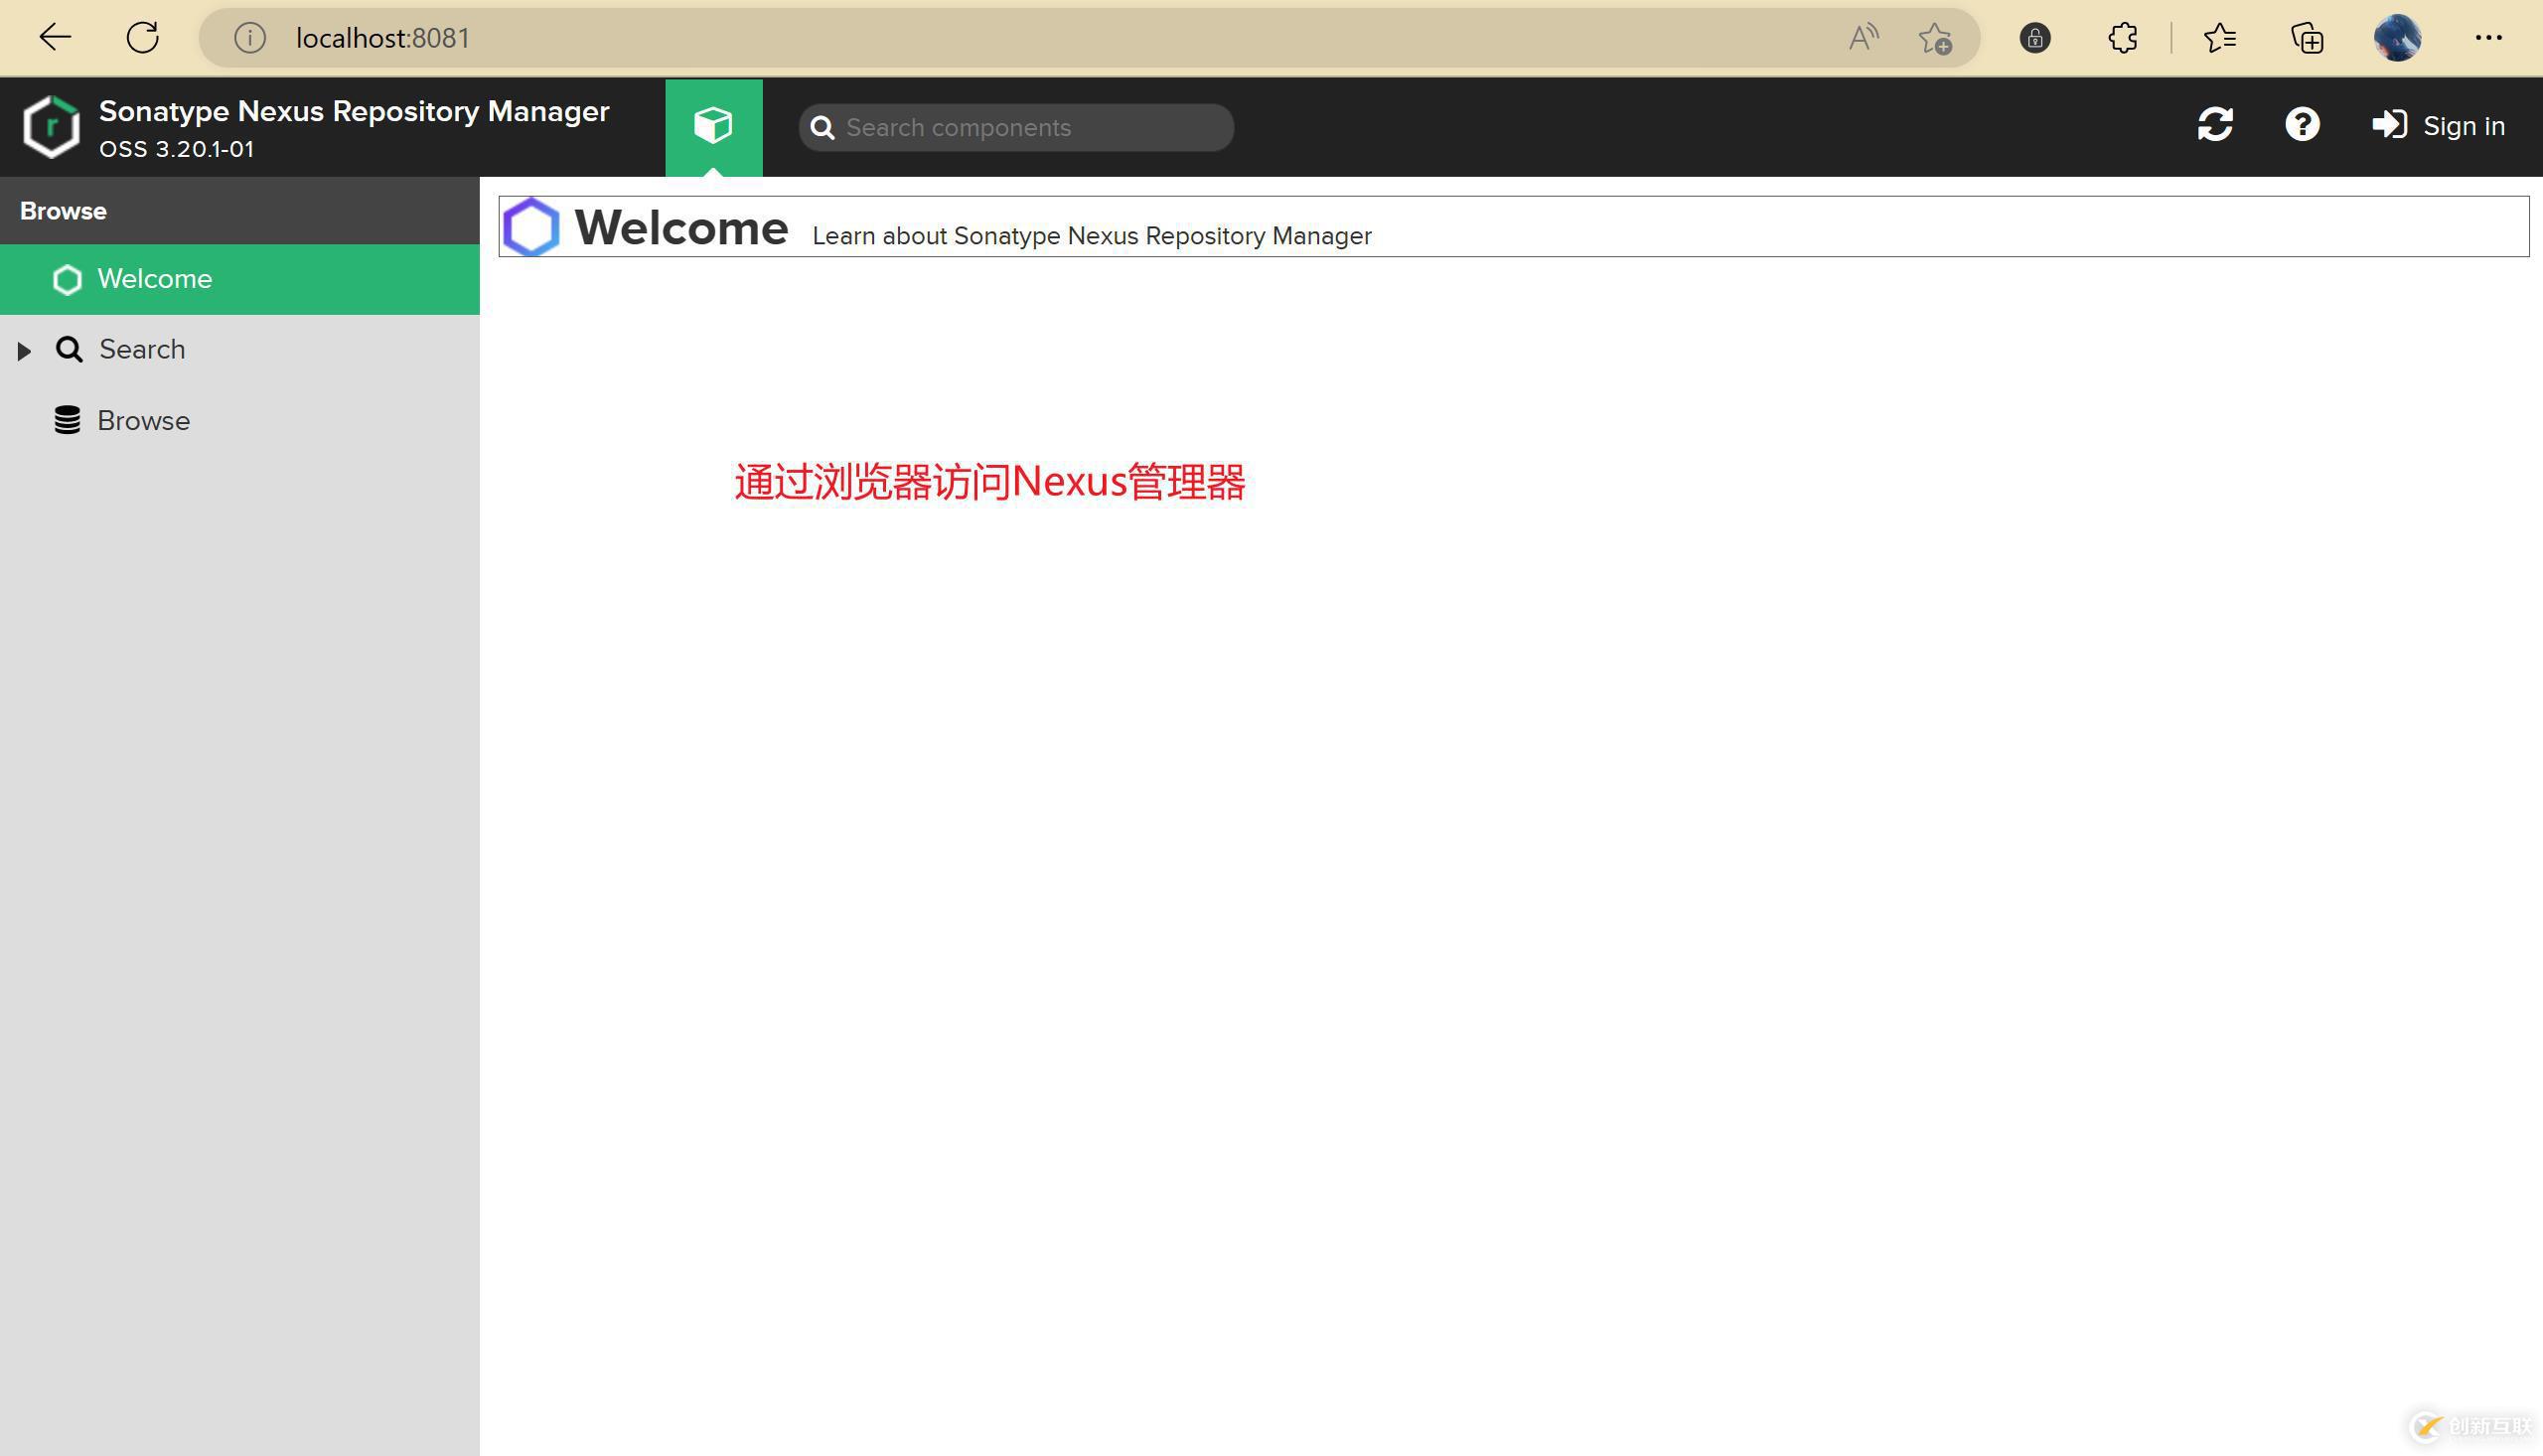Image resolution: width=2543 pixels, height=1456 pixels.
Task: Select Welcome in the sidebar
Action: coord(240,279)
